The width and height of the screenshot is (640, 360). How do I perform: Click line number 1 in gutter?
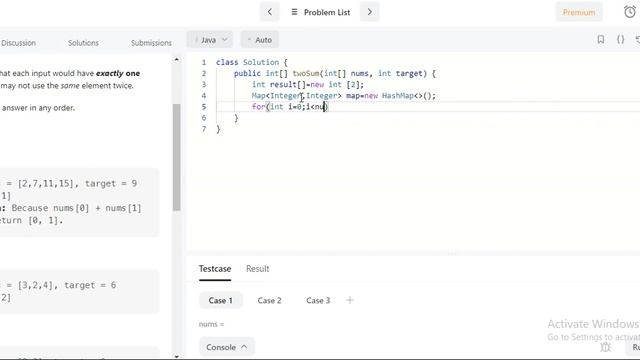(x=204, y=62)
